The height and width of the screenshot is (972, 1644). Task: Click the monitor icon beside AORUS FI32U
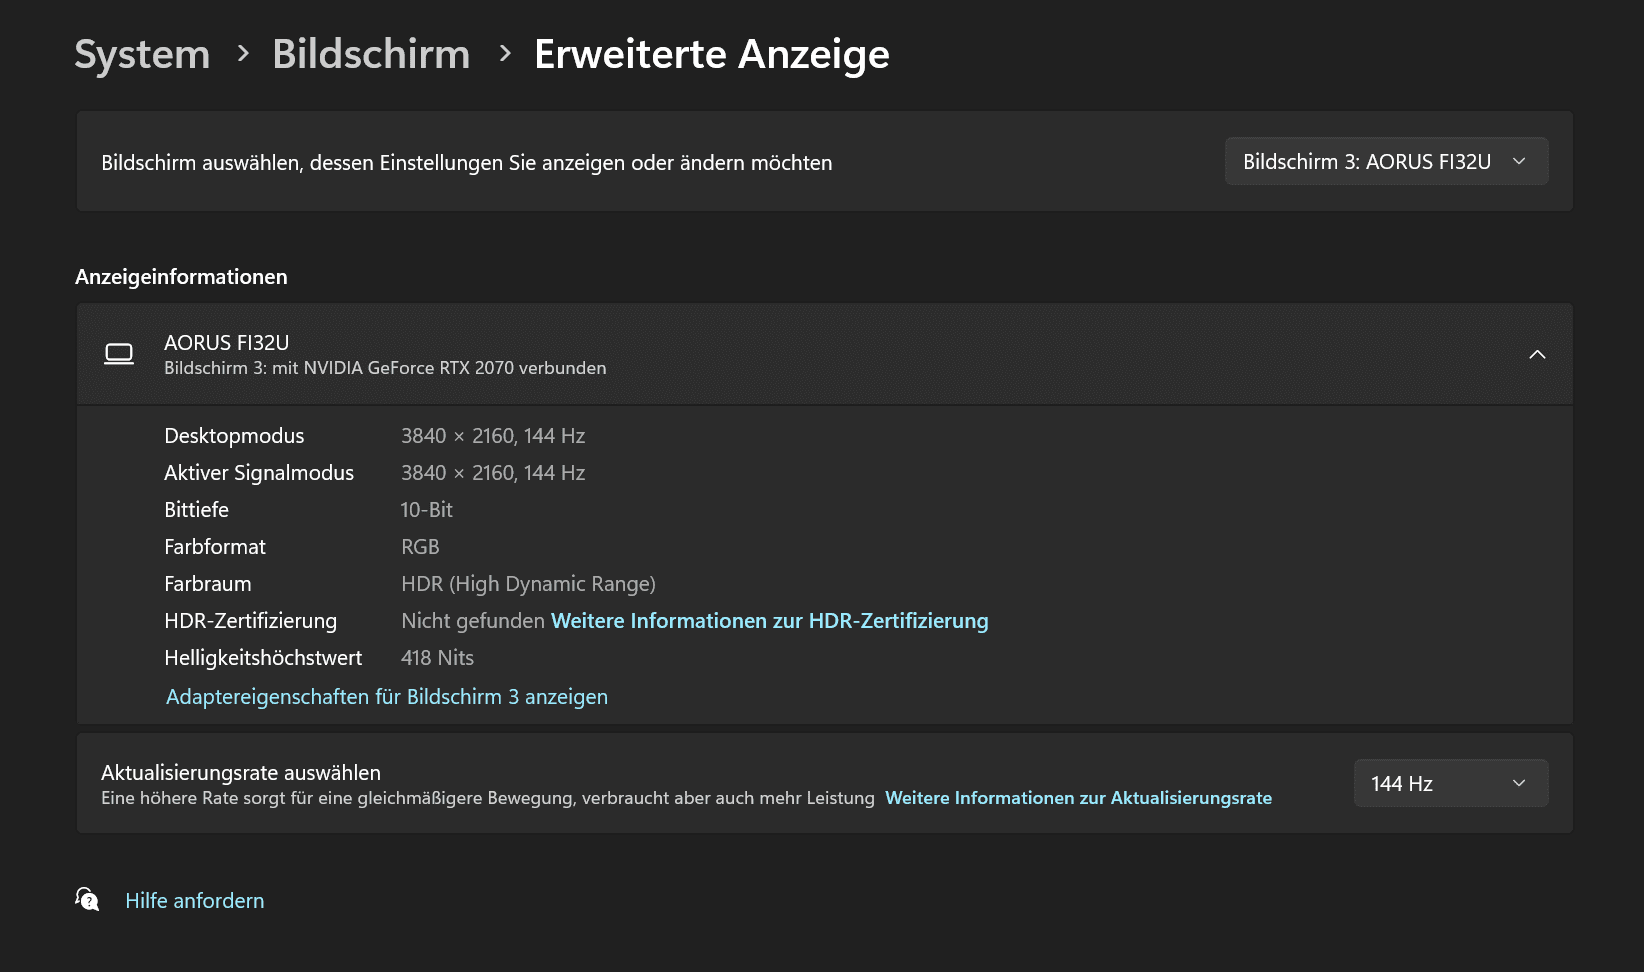[119, 354]
